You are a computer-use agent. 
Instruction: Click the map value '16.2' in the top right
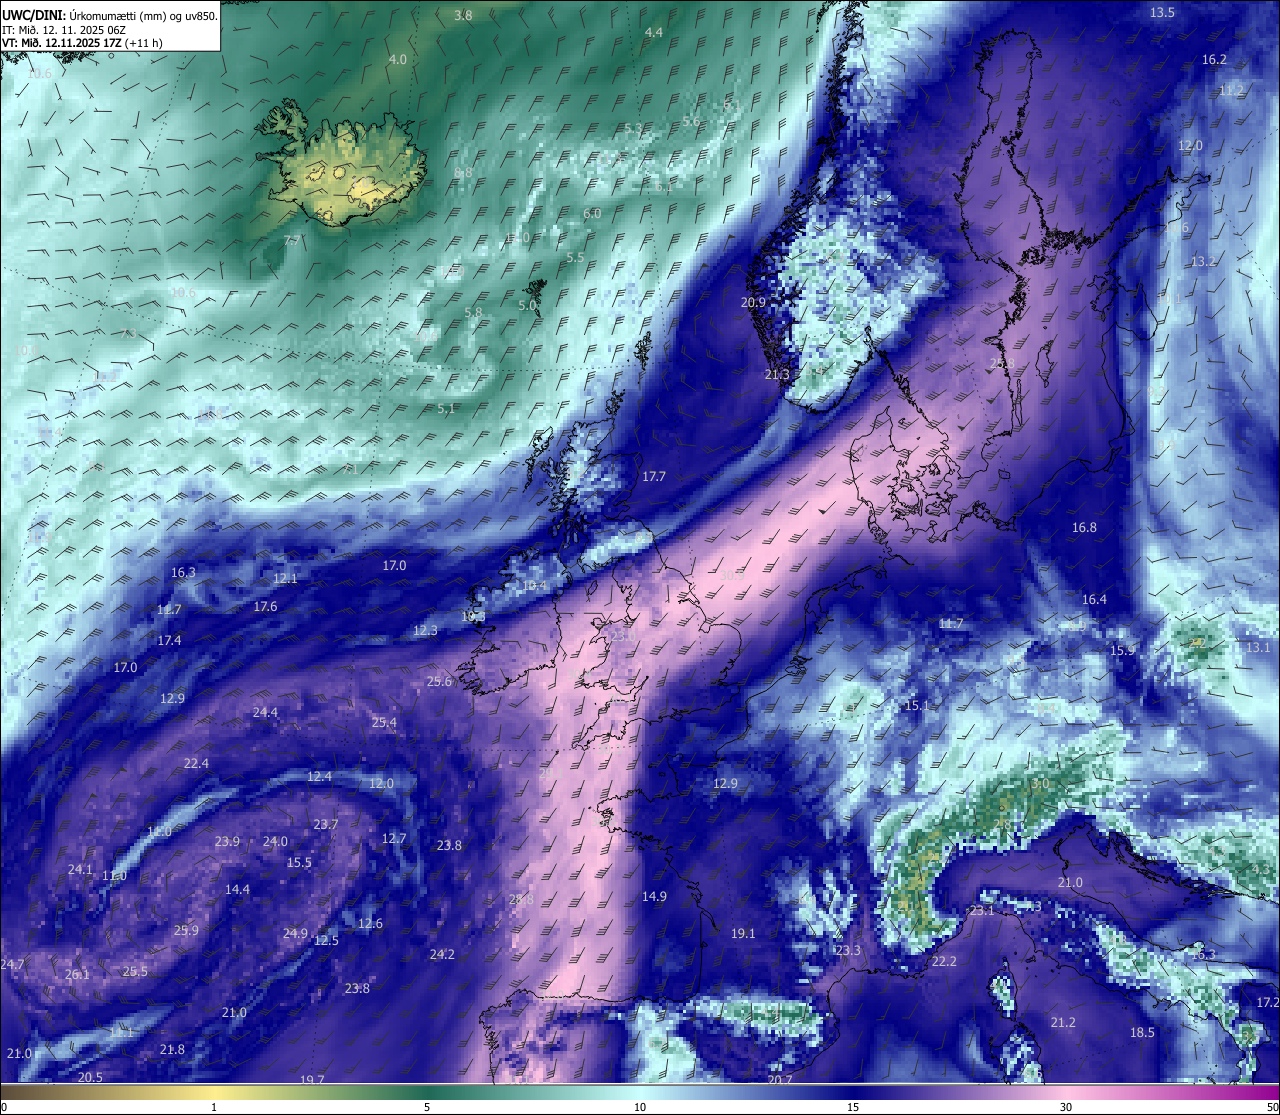(x=1214, y=60)
